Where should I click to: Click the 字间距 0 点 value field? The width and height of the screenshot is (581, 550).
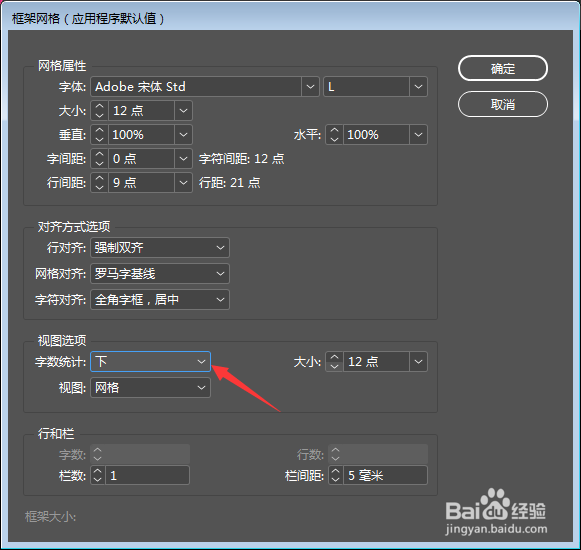pyautogui.click(x=141, y=159)
